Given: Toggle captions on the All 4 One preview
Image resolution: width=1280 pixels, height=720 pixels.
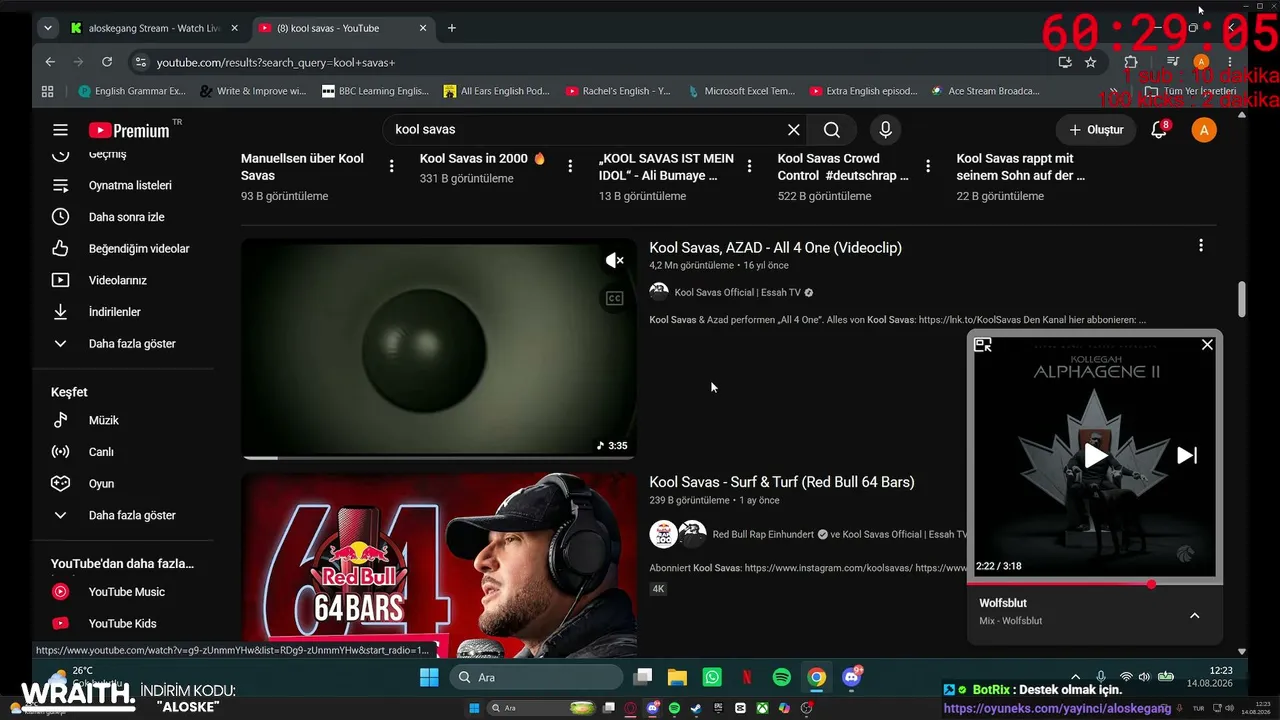Looking at the screenshot, I should (x=614, y=298).
